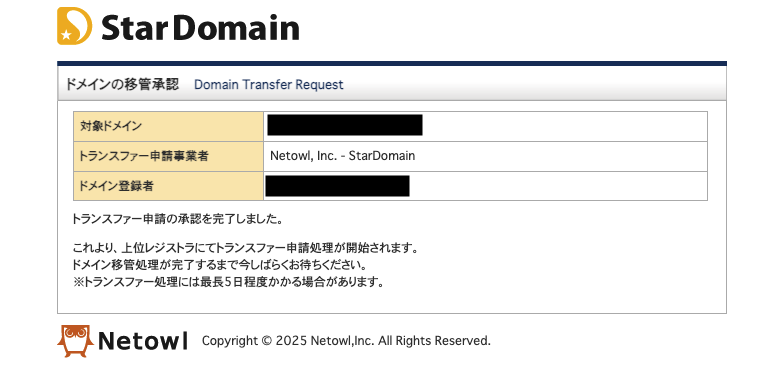The height and width of the screenshot is (385, 765).
Task: Click the ドメイン登録者 label cell
Action: tap(168, 186)
